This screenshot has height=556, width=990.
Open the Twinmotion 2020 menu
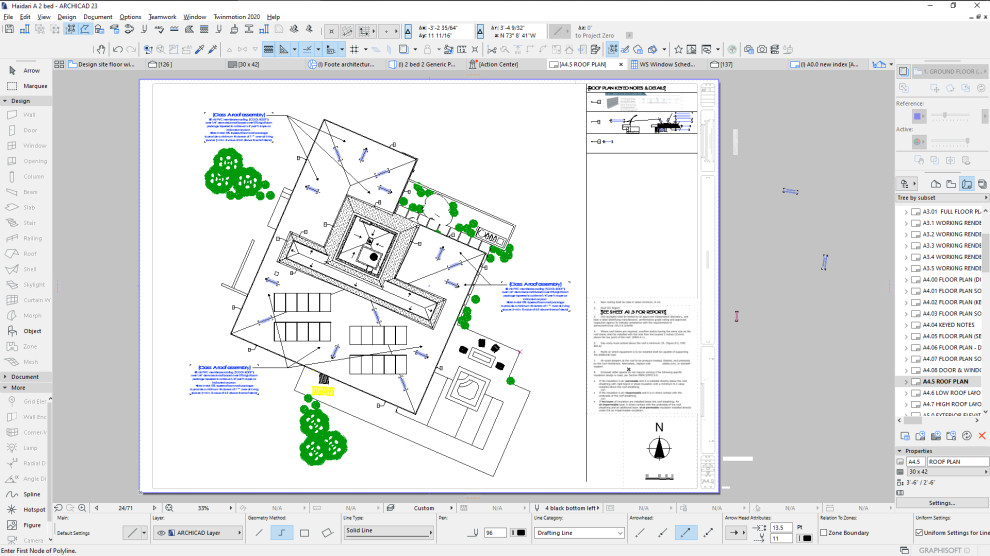[236, 17]
